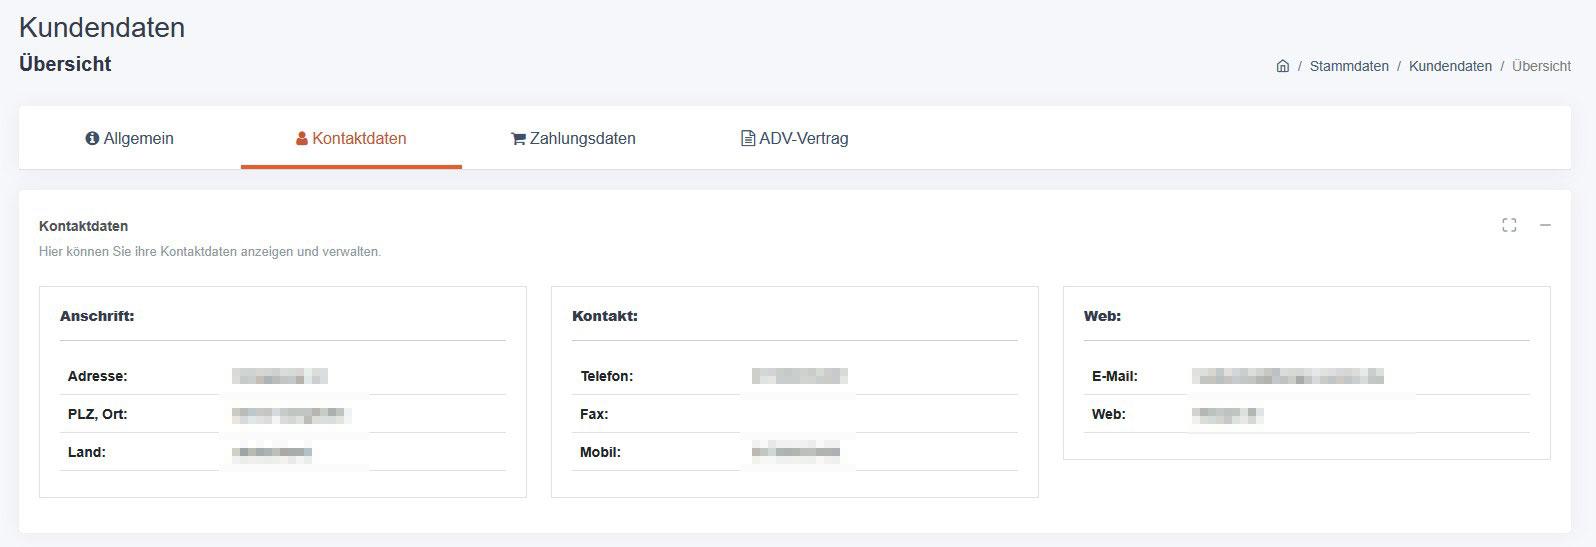Click the document icon beside ADV-Vertrag

(x=747, y=139)
